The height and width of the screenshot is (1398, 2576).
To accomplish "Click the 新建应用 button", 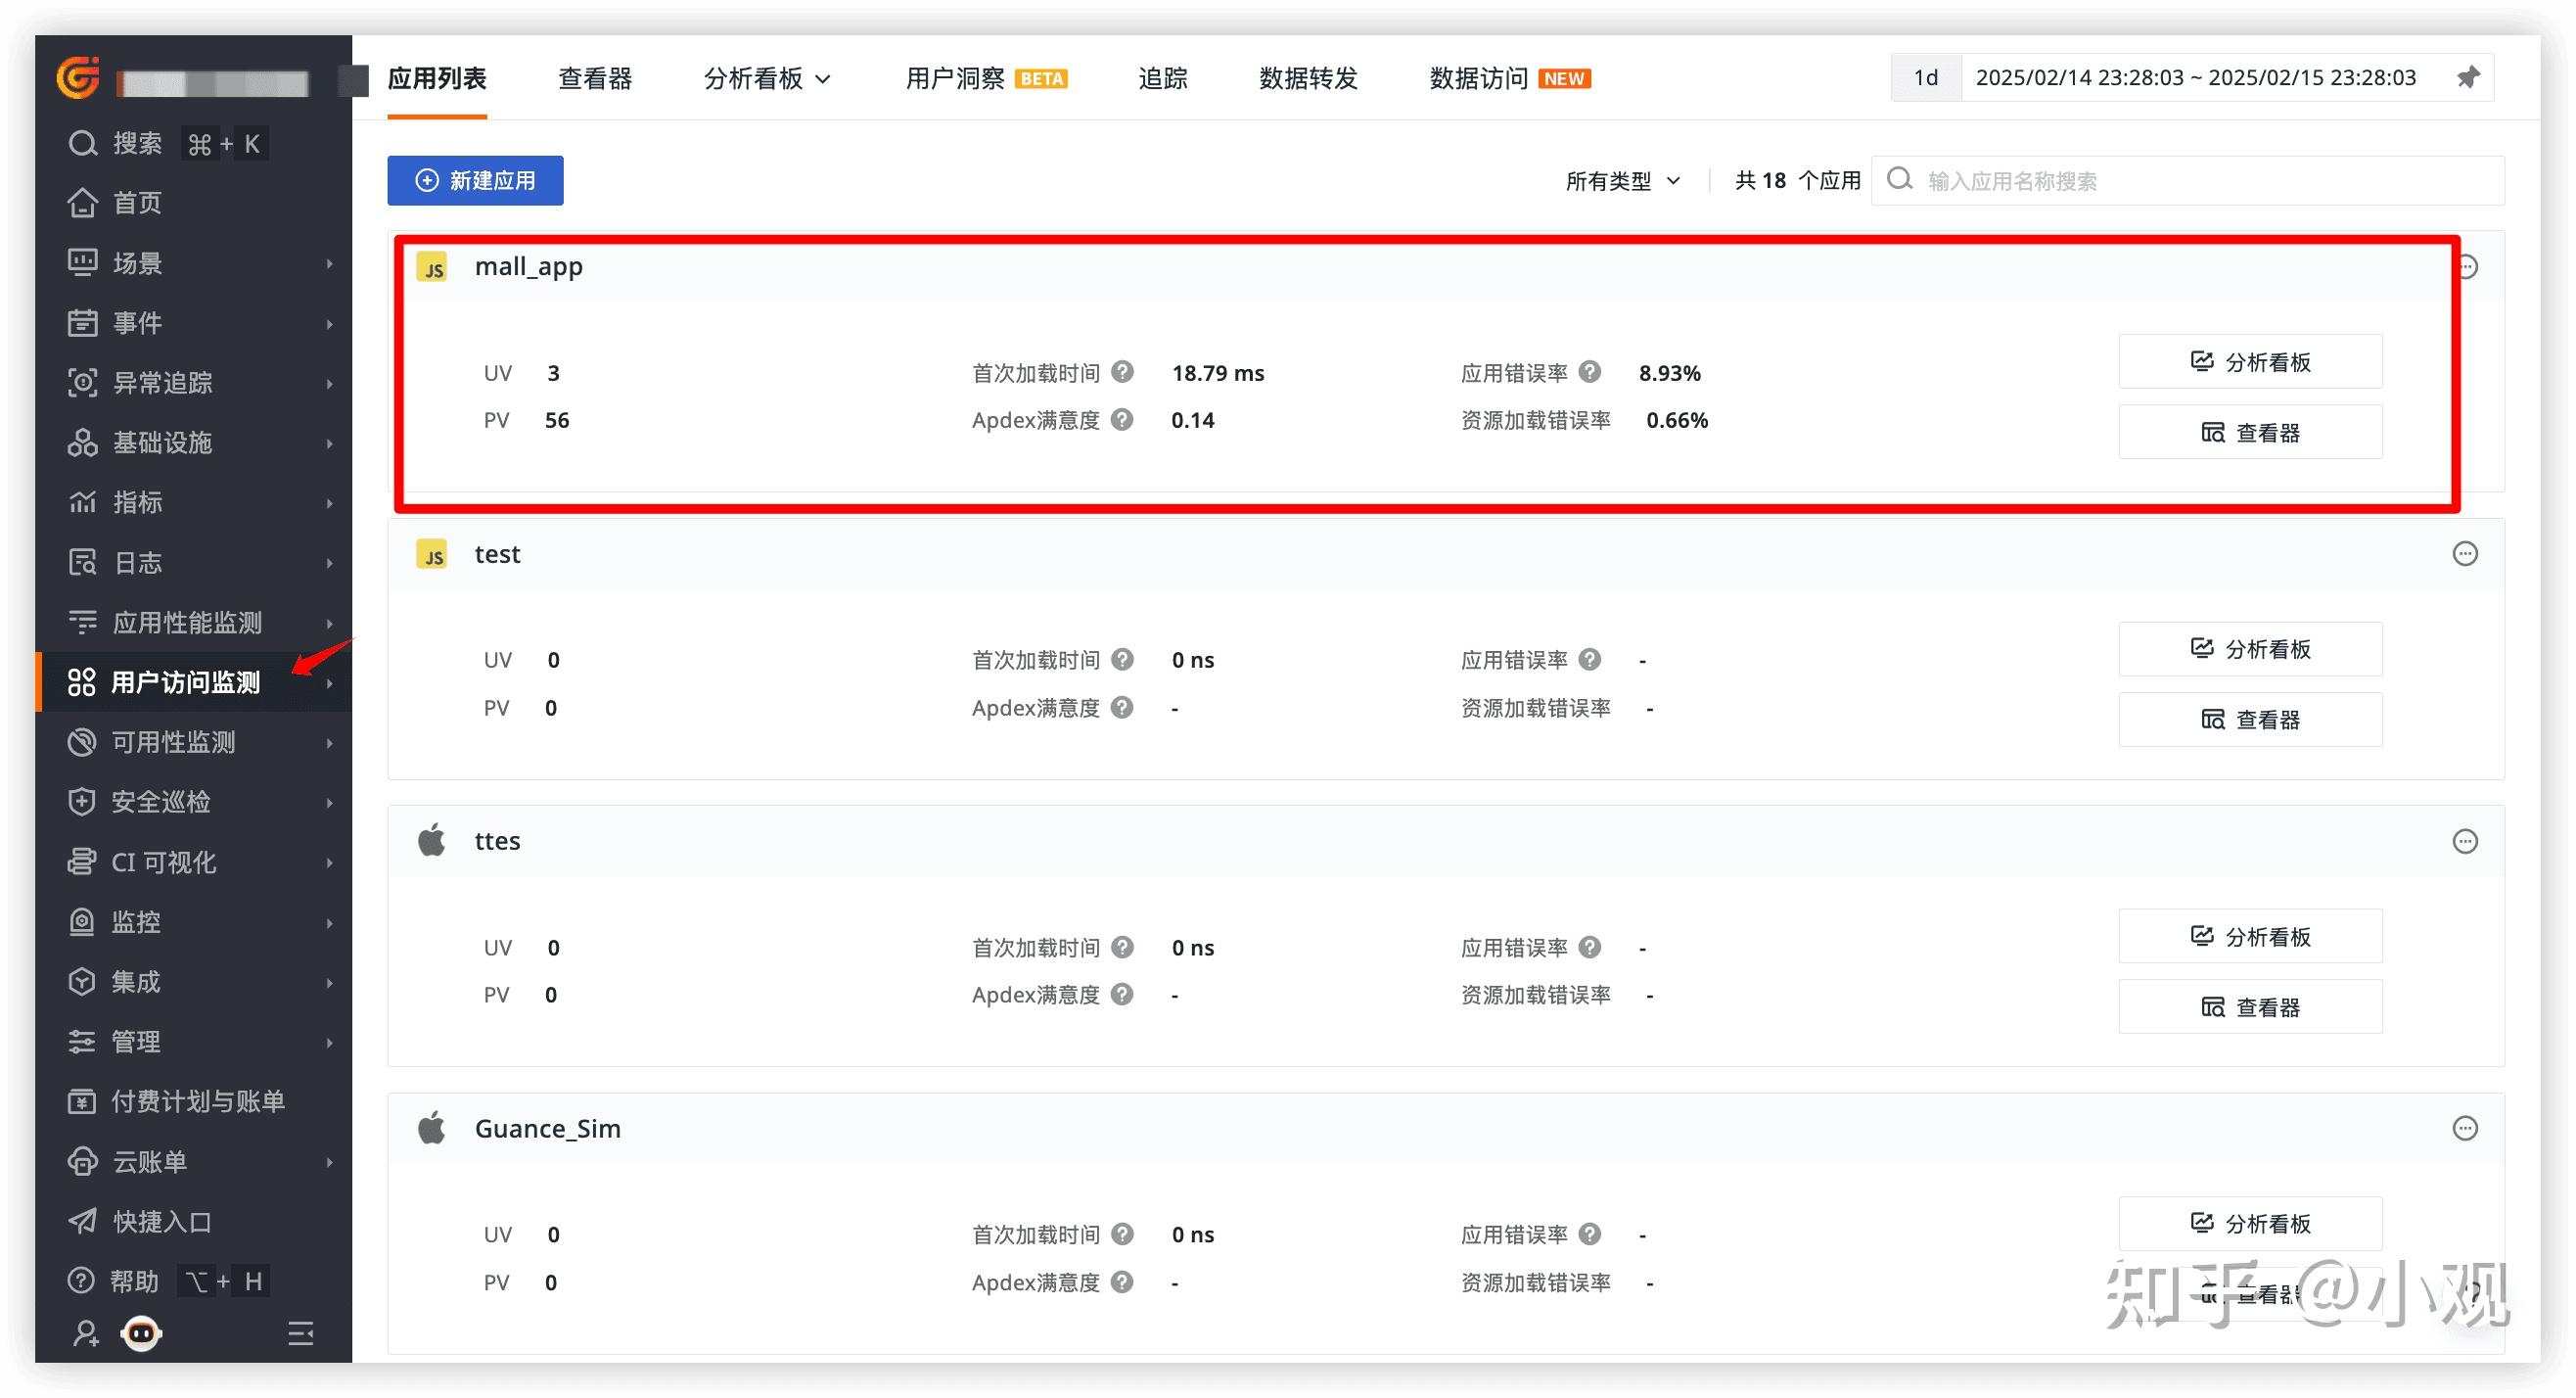I will [x=475, y=180].
